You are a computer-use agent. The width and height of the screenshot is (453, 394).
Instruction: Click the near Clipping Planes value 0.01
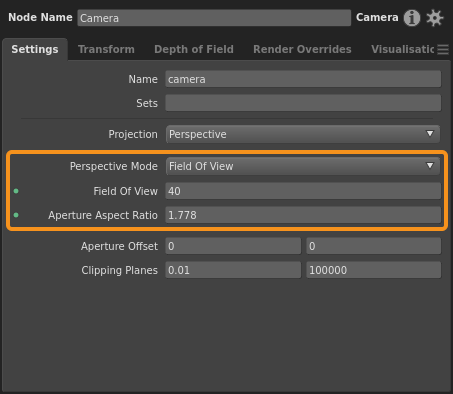(x=233, y=270)
